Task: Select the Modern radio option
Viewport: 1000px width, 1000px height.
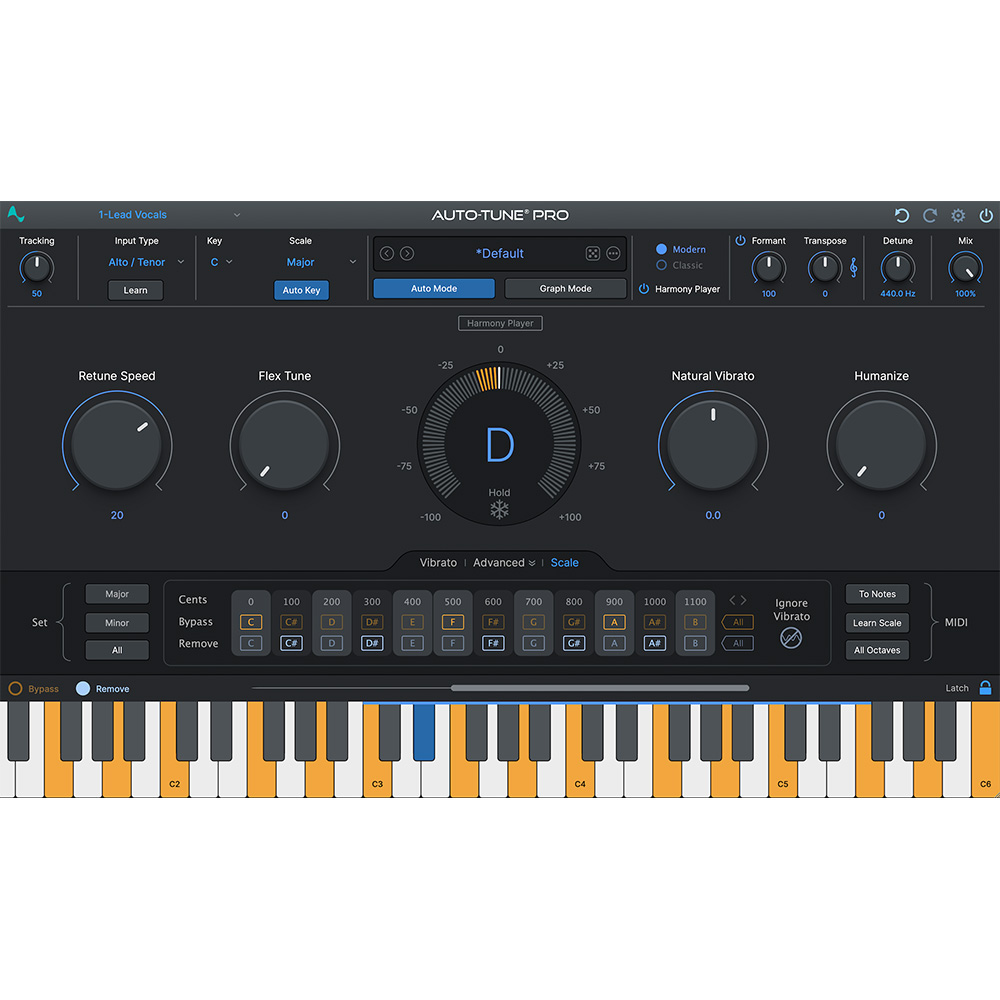Action: coord(661,249)
